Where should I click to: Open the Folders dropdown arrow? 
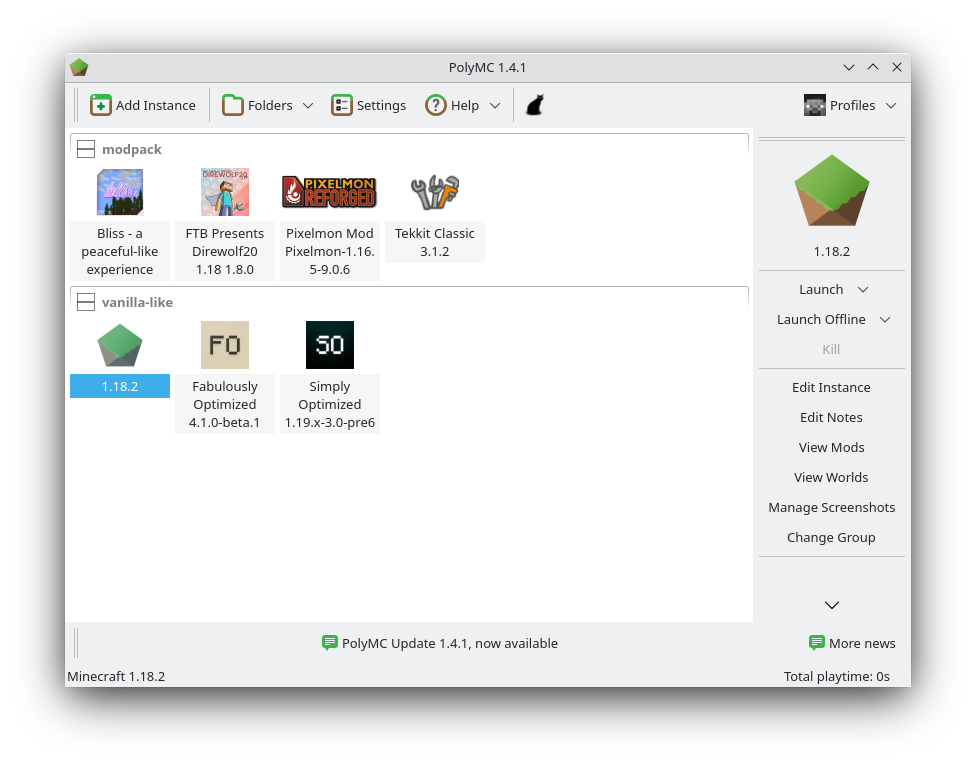point(308,105)
